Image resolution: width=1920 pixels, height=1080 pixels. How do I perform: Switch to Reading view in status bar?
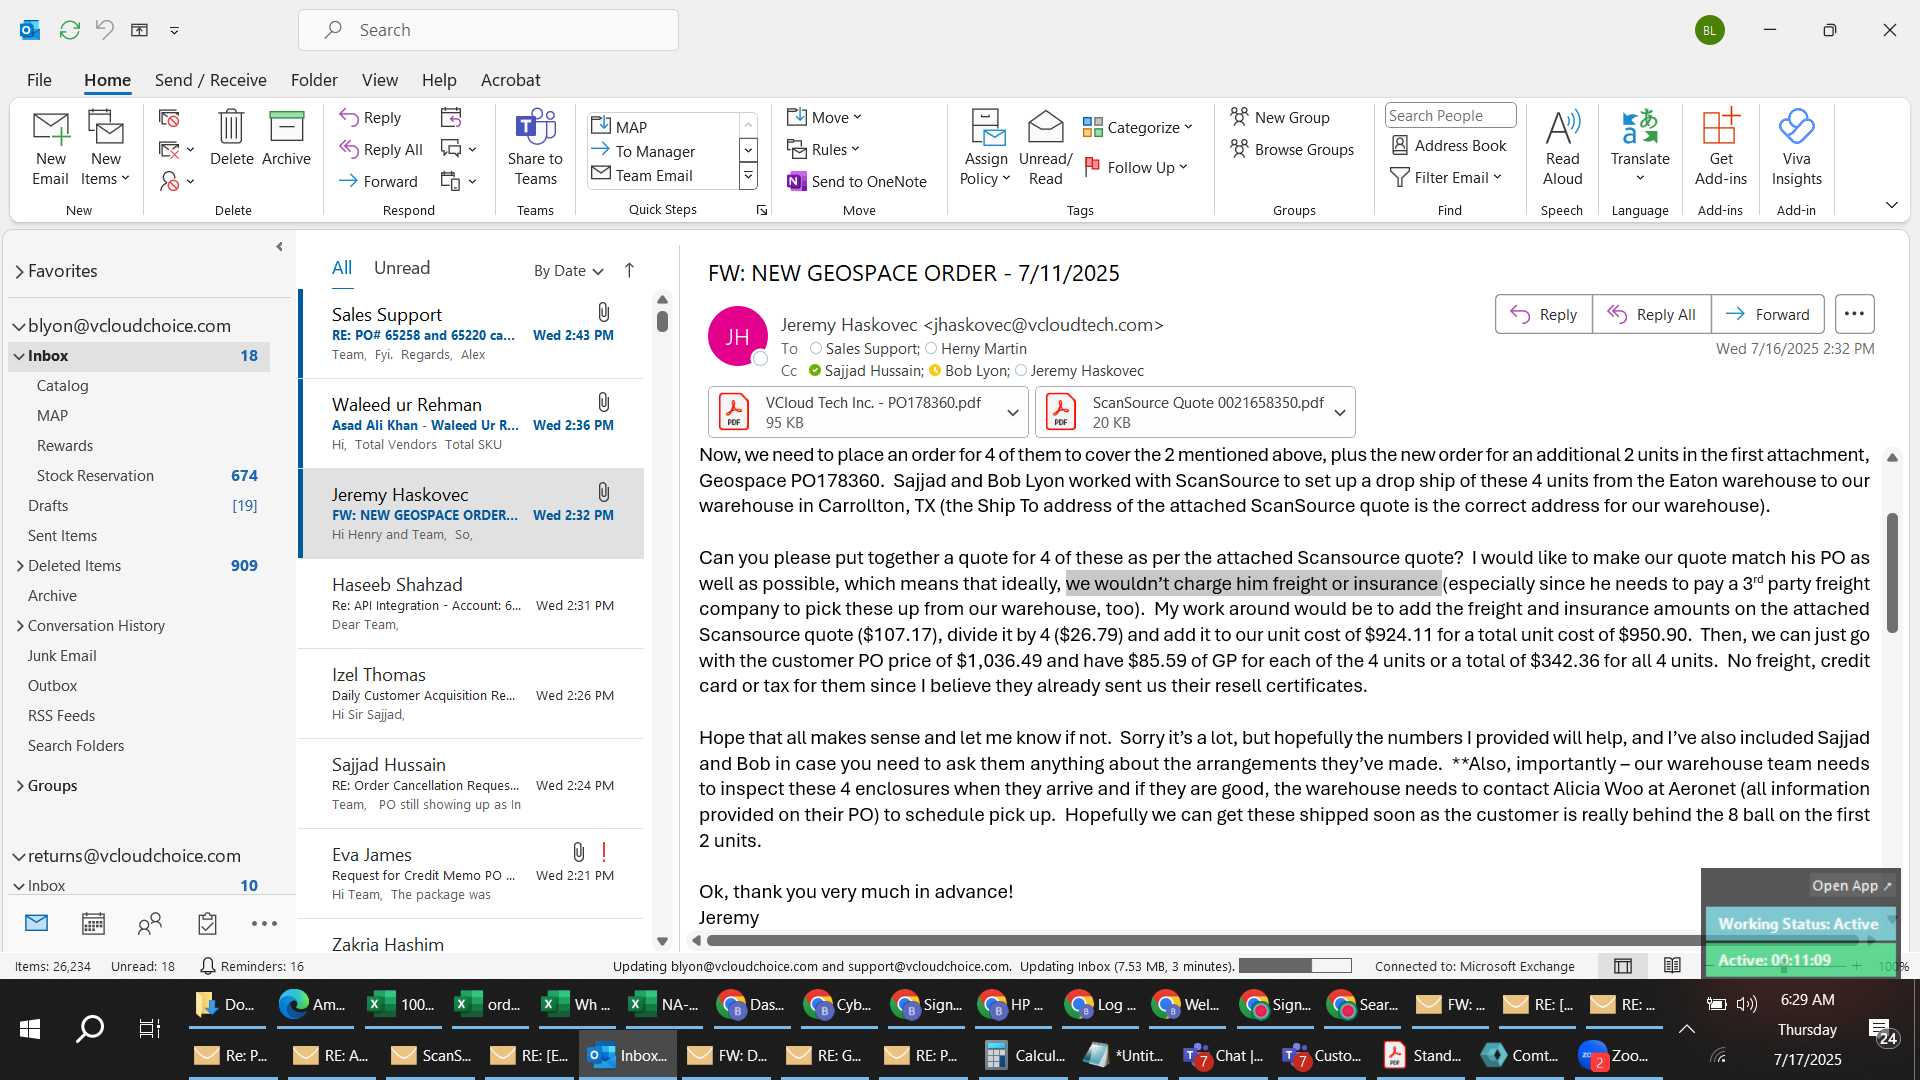pos(1672,966)
